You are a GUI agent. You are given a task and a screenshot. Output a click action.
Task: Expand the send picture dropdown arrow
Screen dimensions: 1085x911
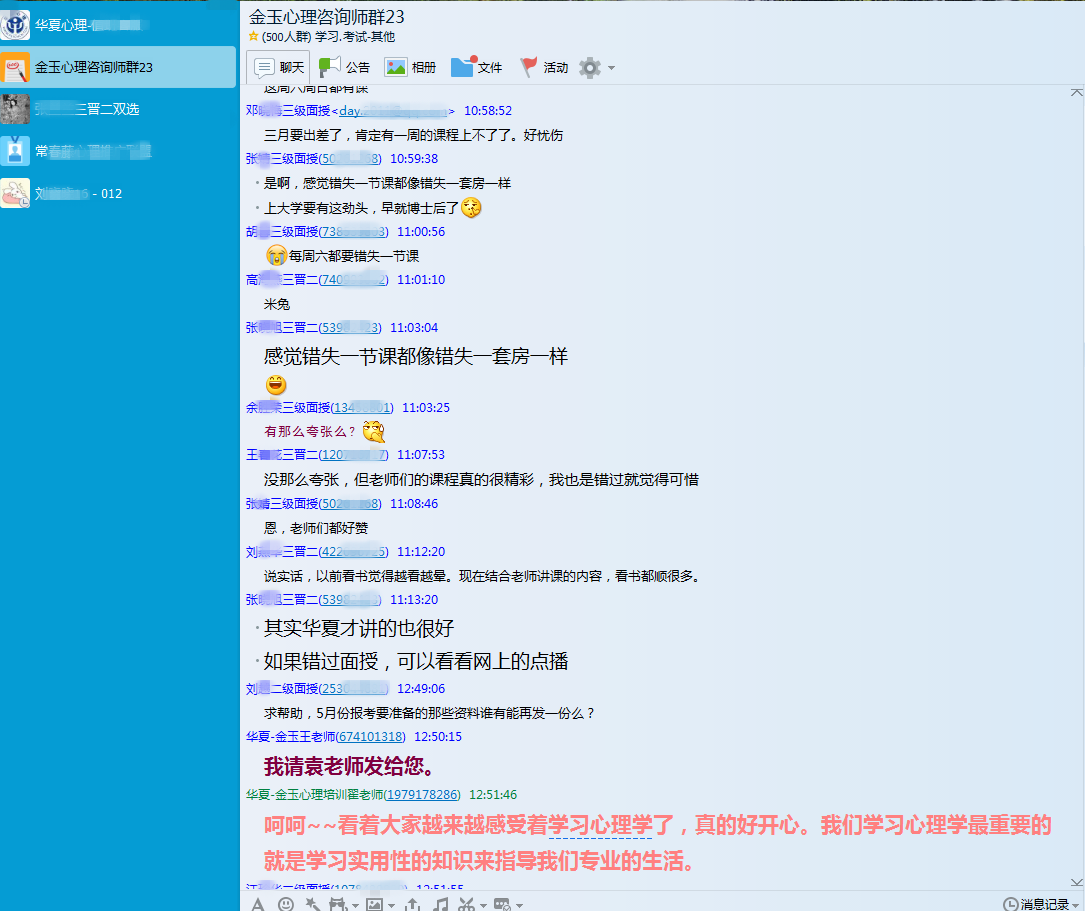tap(389, 905)
